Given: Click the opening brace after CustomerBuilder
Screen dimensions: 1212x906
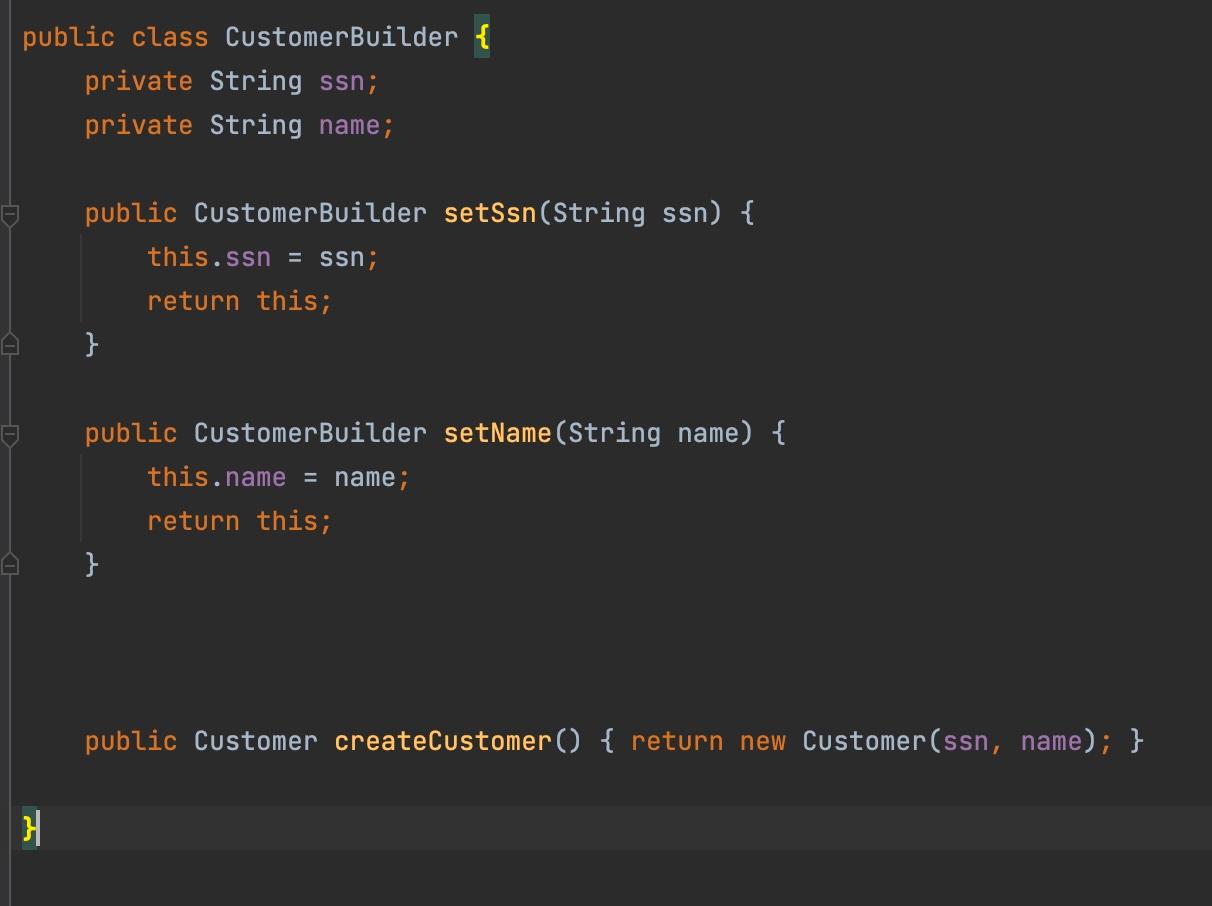Looking at the screenshot, I should [x=480, y=37].
